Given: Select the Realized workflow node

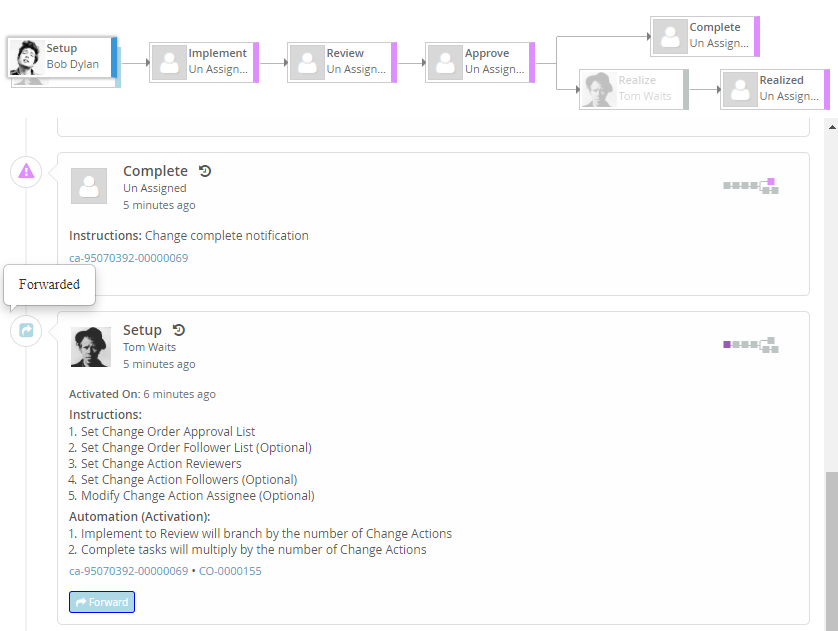Looking at the screenshot, I should coord(774,89).
